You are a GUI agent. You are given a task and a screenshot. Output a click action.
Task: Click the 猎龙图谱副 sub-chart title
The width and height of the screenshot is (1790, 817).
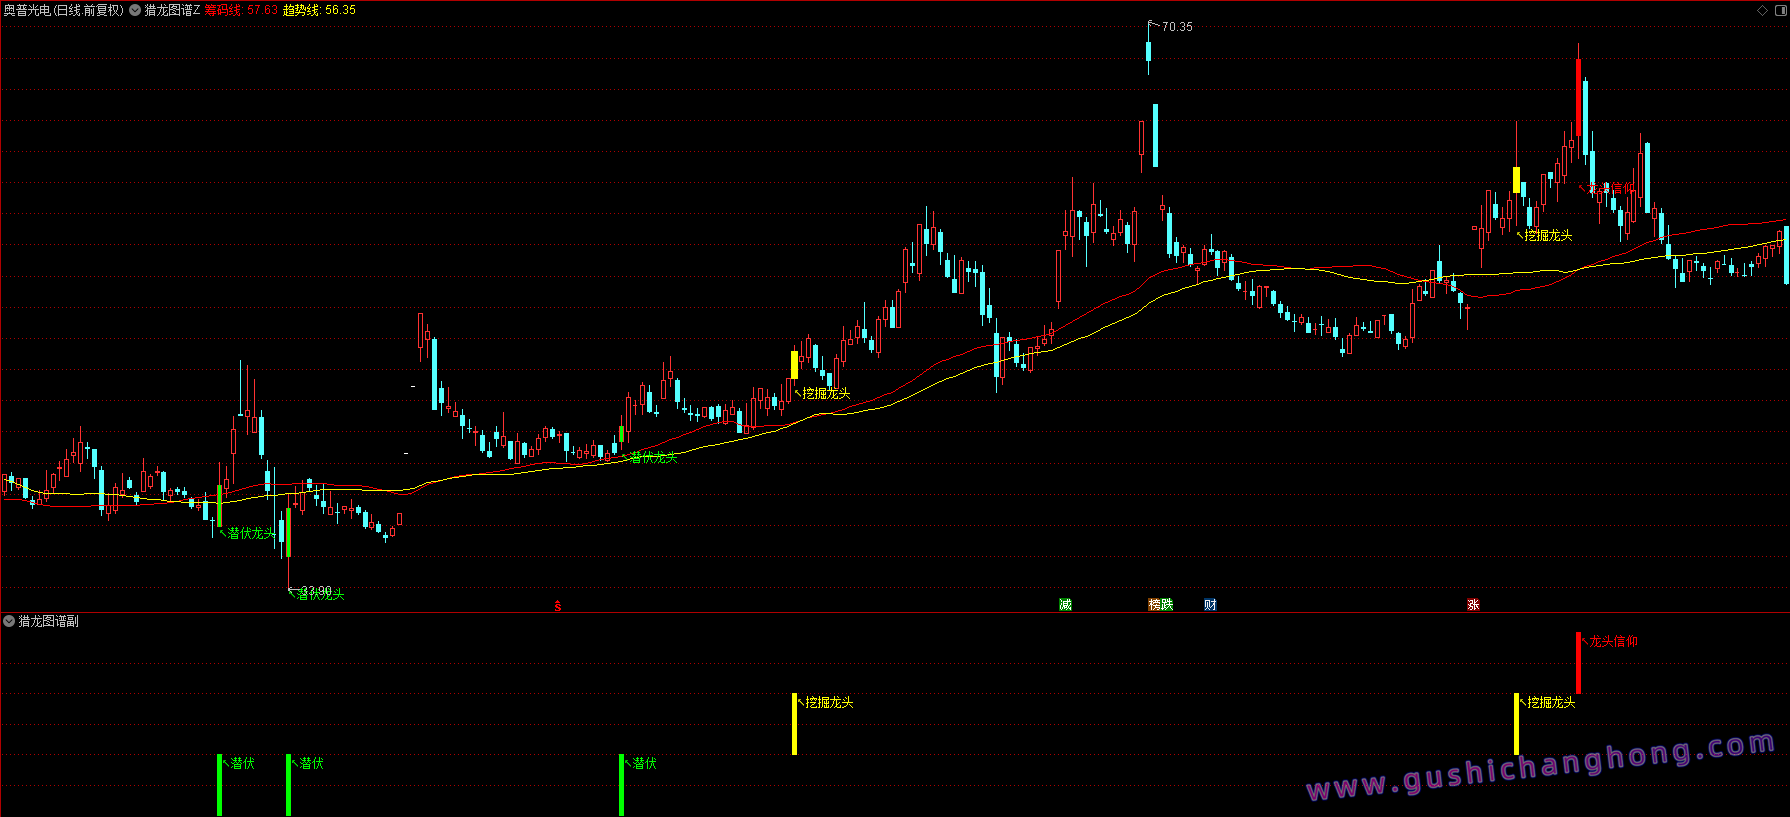coord(48,621)
